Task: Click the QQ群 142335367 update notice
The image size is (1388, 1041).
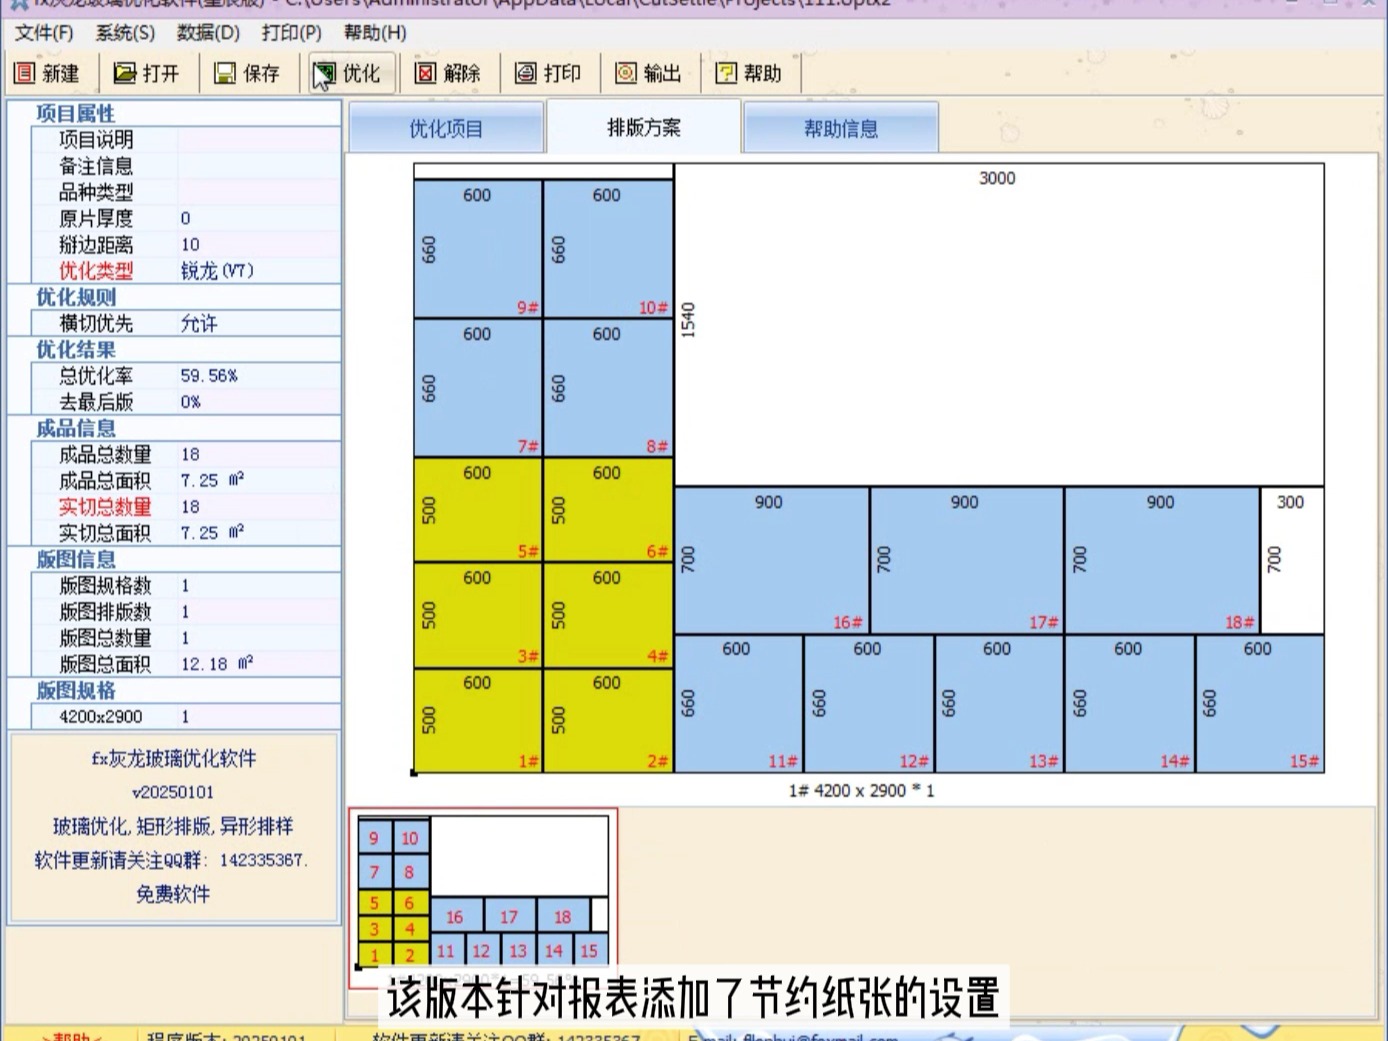Action: pyautogui.click(x=171, y=860)
